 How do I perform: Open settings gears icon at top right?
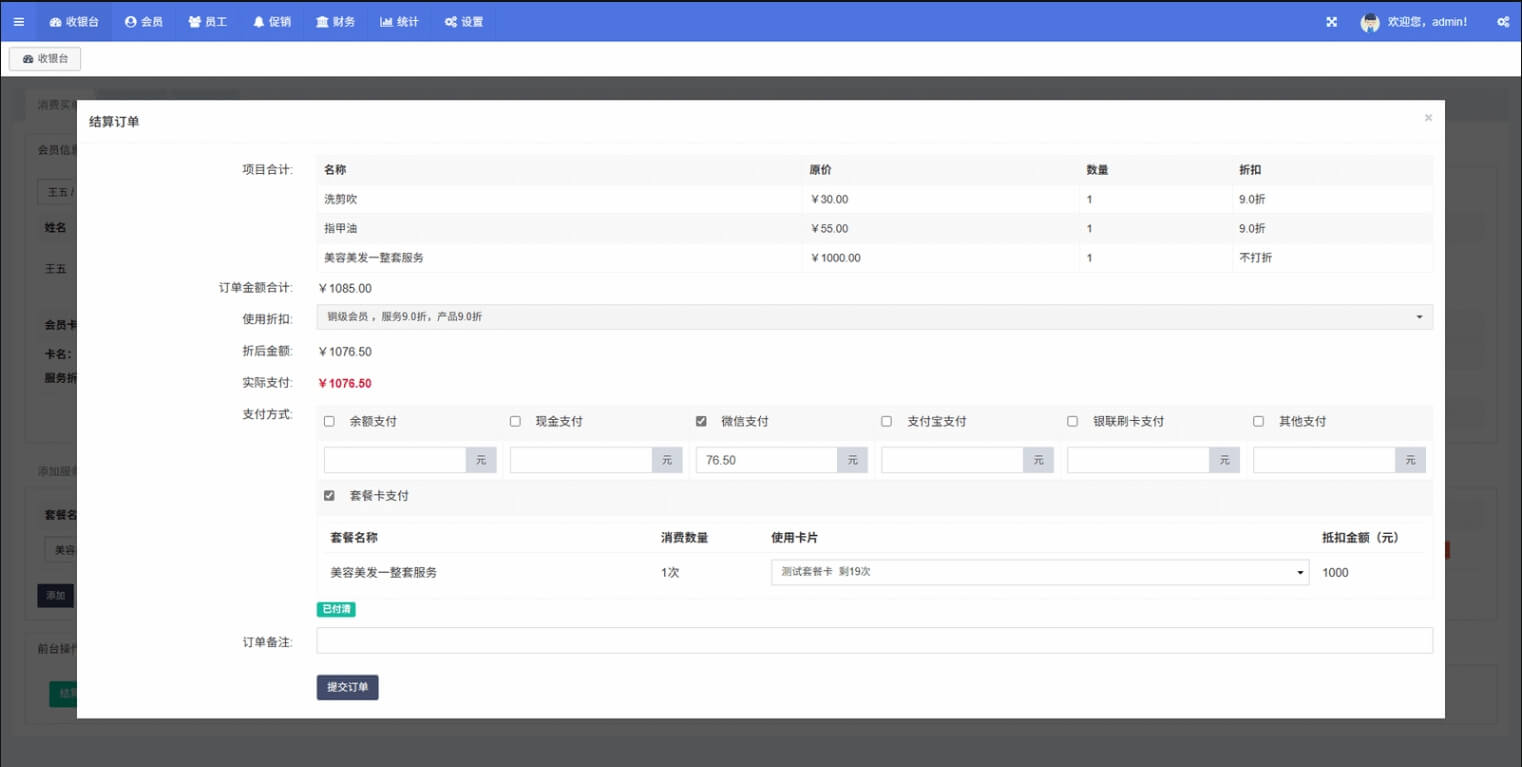pyautogui.click(x=1502, y=21)
